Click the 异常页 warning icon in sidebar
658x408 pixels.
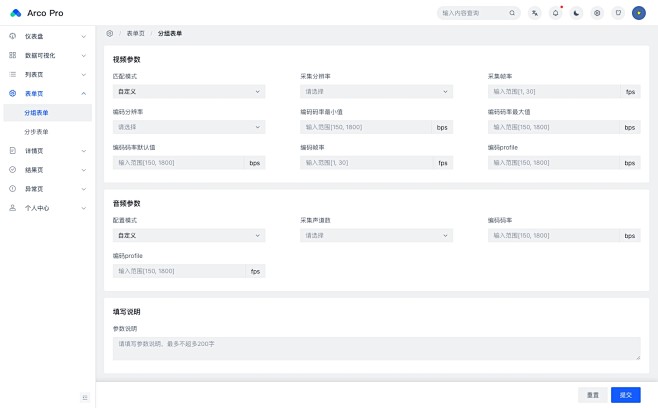coord(13,188)
